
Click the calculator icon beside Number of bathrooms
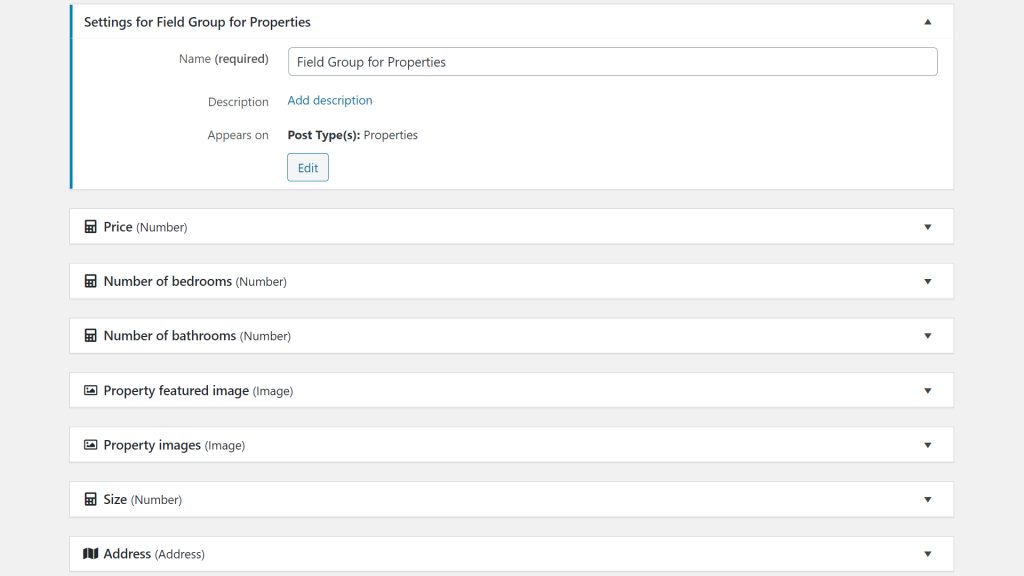pyautogui.click(x=90, y=336)
